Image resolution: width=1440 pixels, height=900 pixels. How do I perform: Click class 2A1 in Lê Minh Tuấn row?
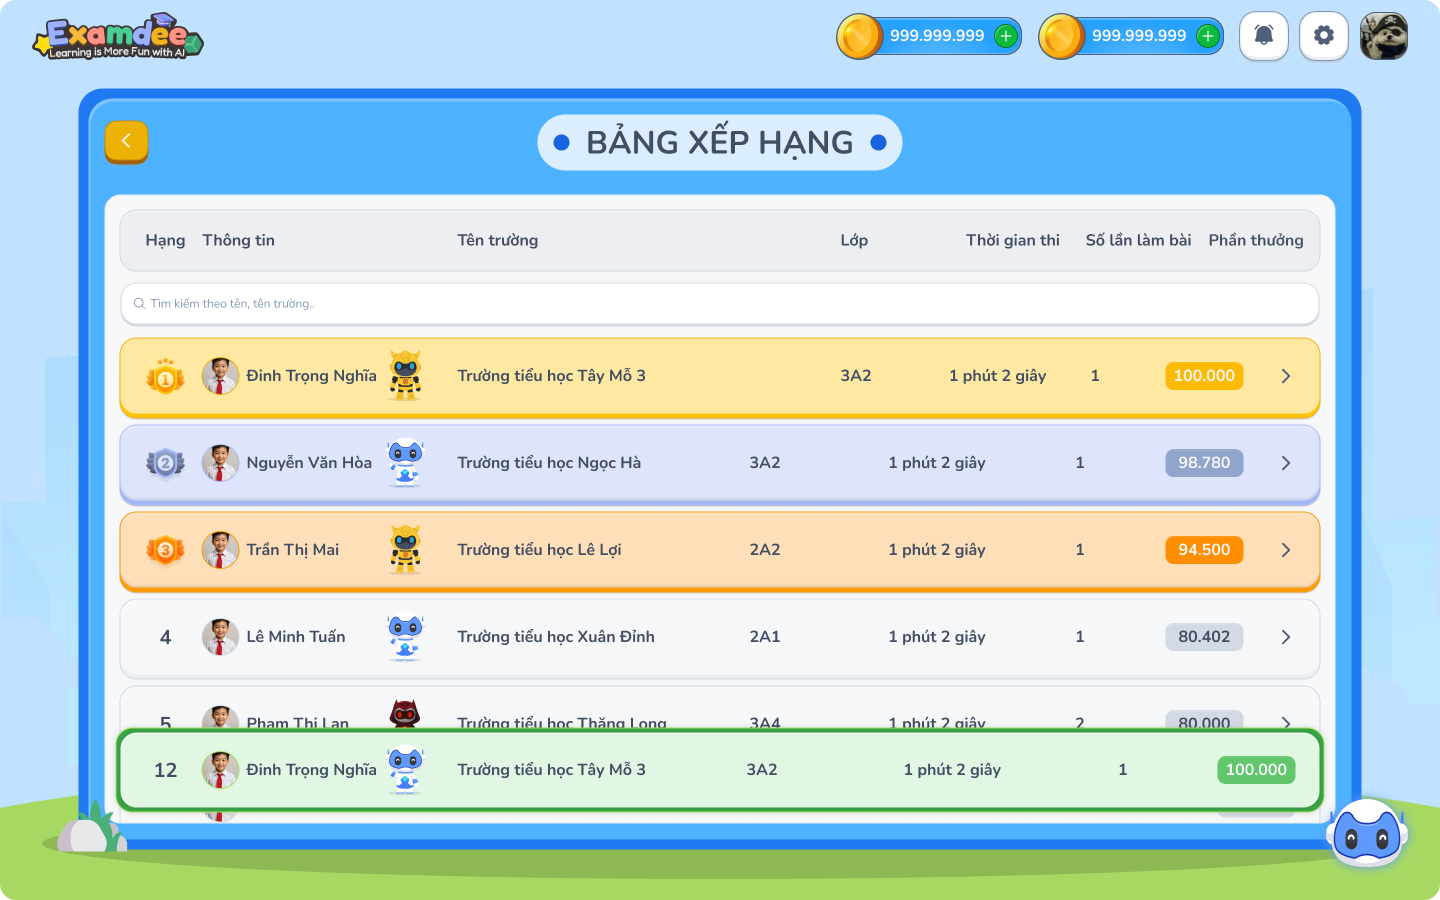tap(765, 637)
